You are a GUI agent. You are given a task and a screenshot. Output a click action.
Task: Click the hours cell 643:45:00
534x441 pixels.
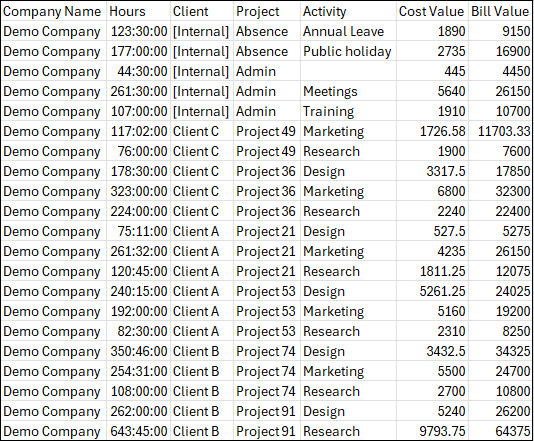pyautogui.click(x=138, y=431)
